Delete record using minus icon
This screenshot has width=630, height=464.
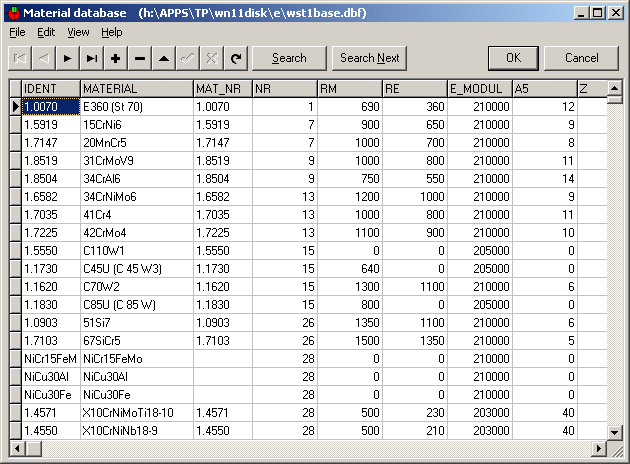click(140, 58)
